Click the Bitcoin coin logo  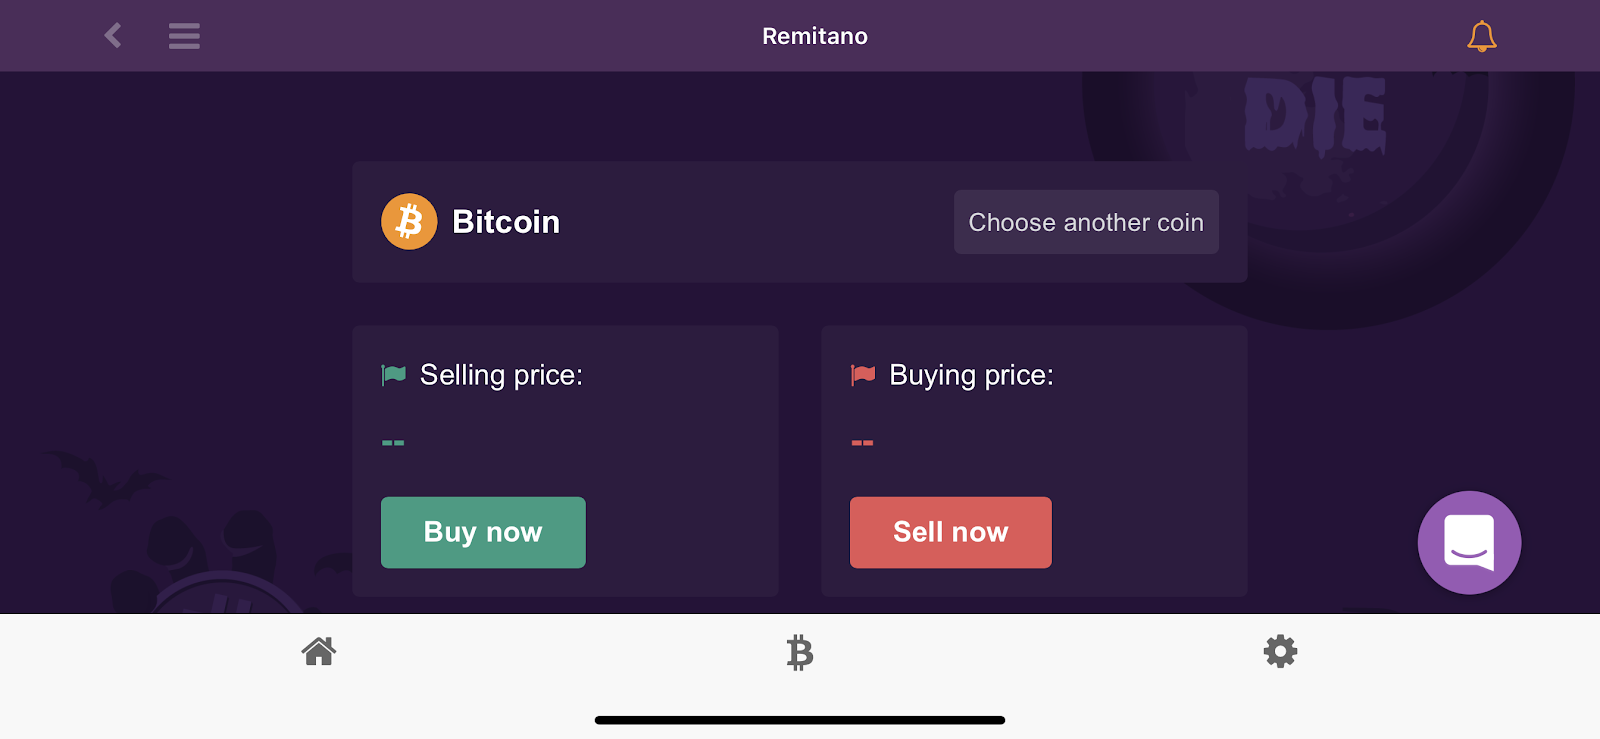point(409,221)
